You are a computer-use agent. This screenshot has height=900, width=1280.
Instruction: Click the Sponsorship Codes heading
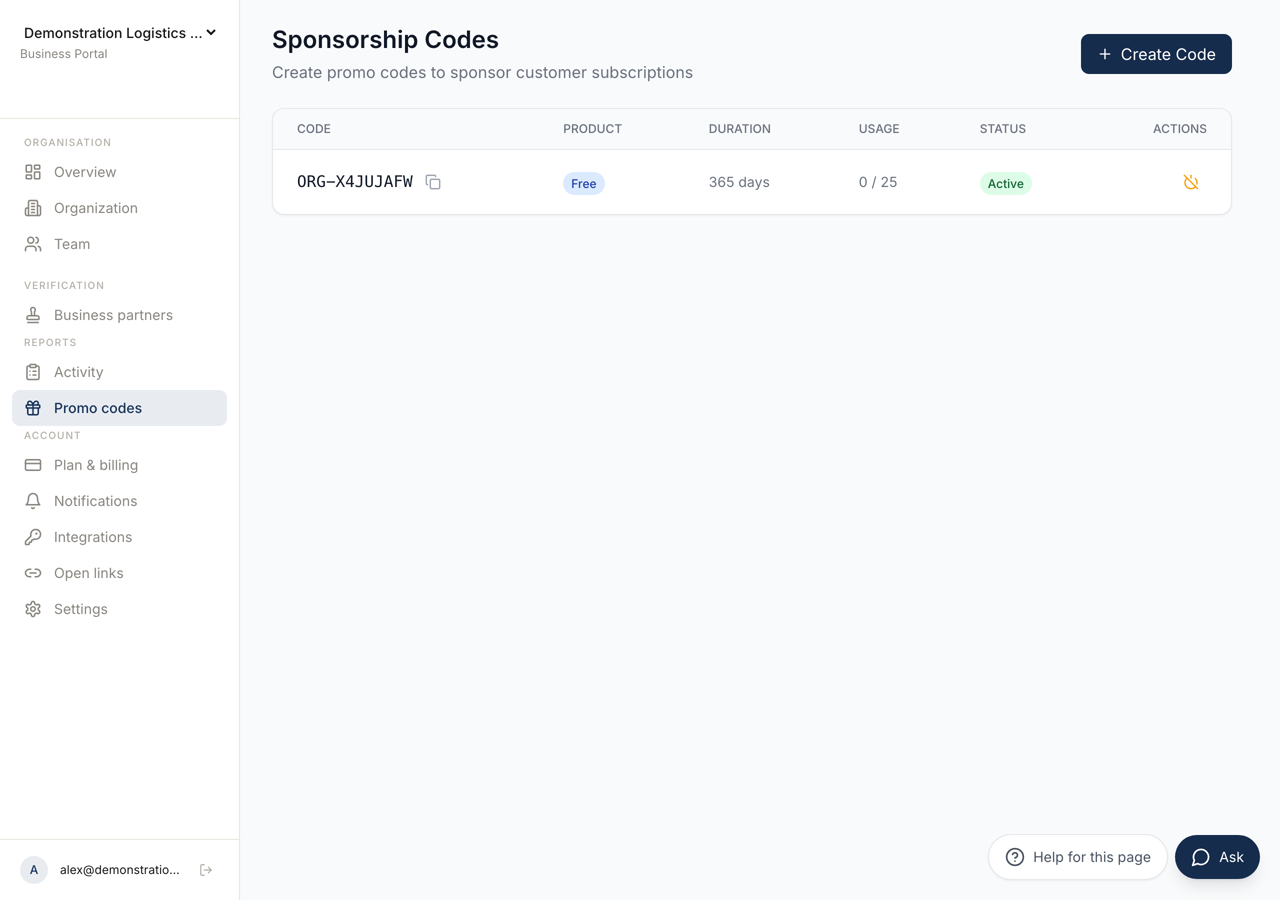point(385,40)
